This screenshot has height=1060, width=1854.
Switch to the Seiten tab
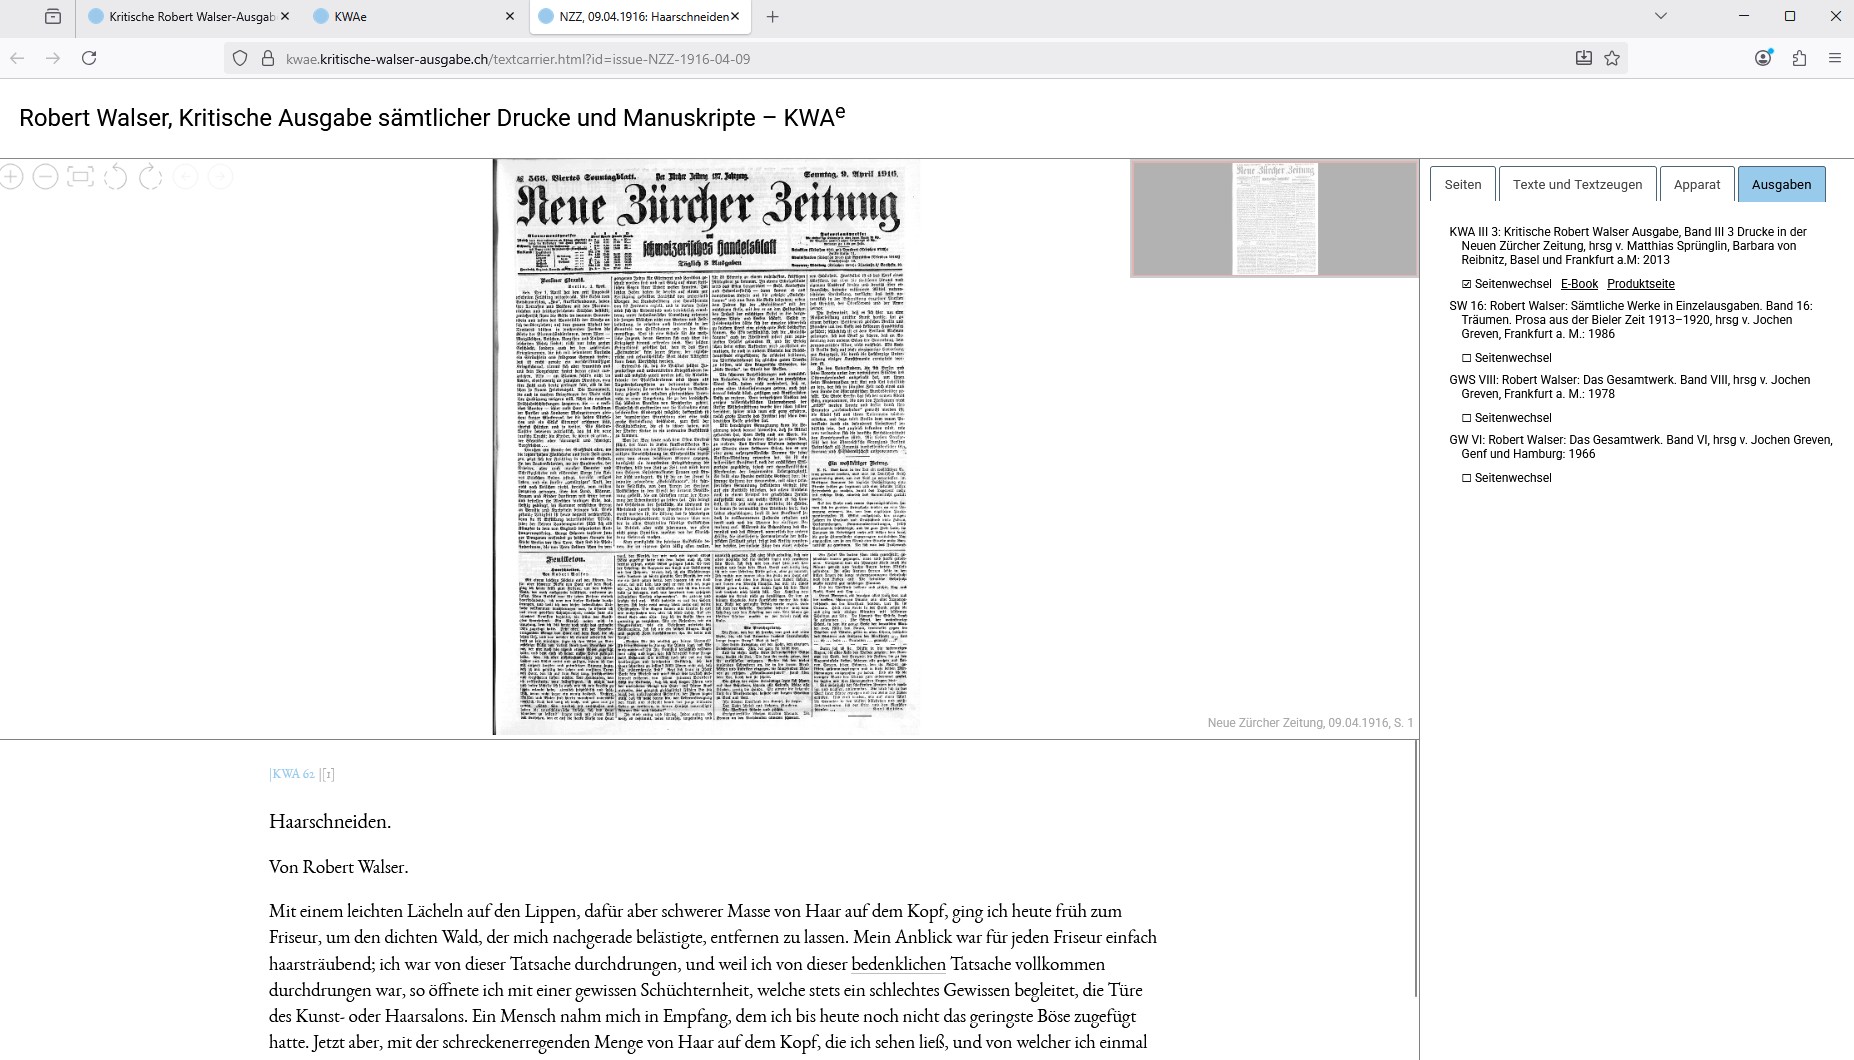pos(1462,183)
